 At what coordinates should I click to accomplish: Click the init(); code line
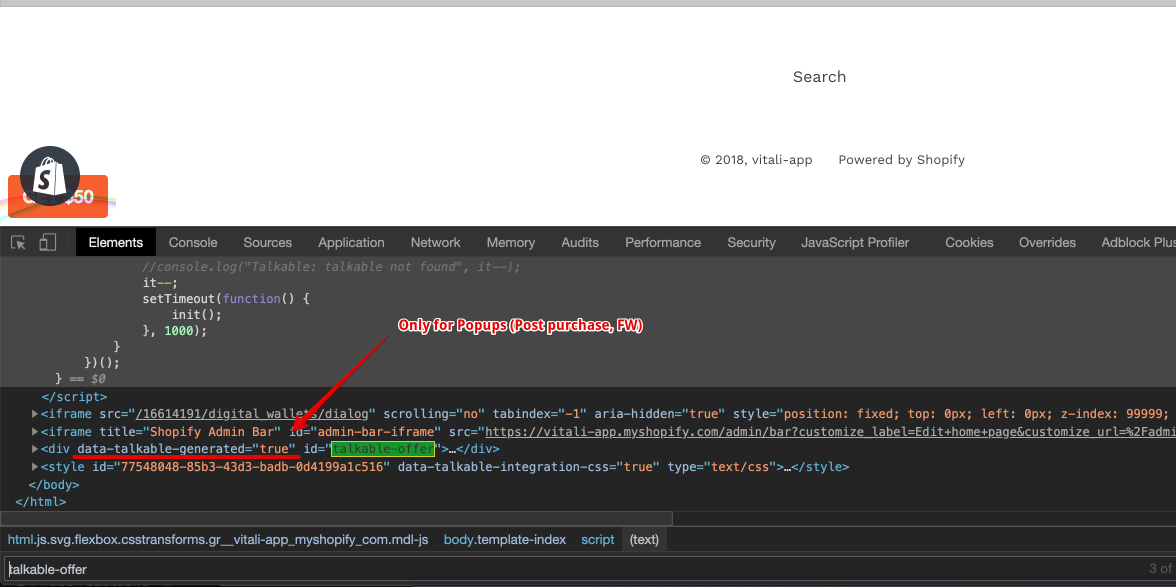196,315
